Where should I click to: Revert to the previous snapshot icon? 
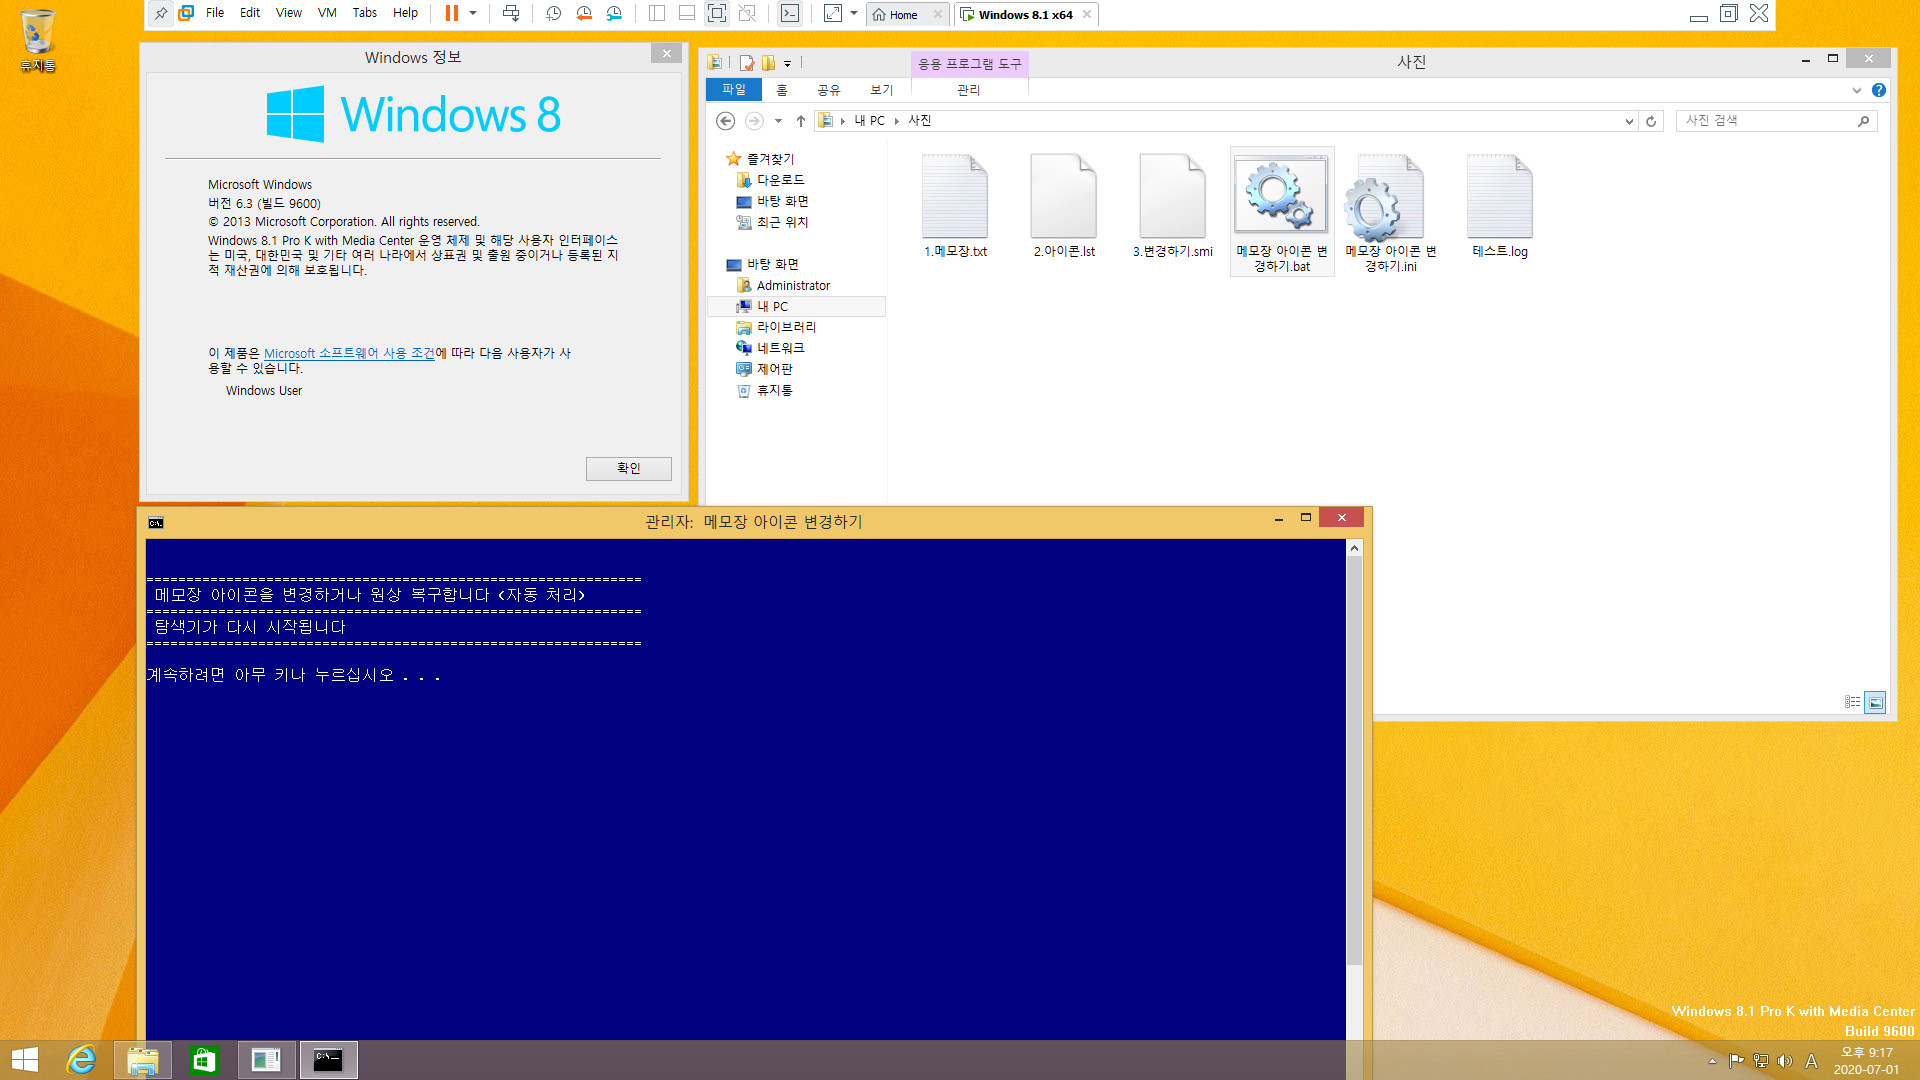click(584, 13)
